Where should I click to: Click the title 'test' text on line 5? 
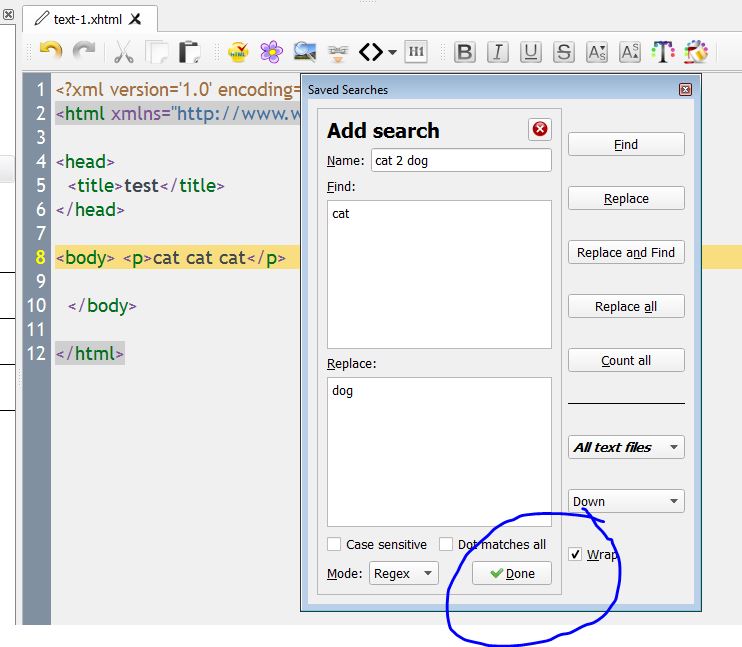pyautogui.click(x=141, y=186)
